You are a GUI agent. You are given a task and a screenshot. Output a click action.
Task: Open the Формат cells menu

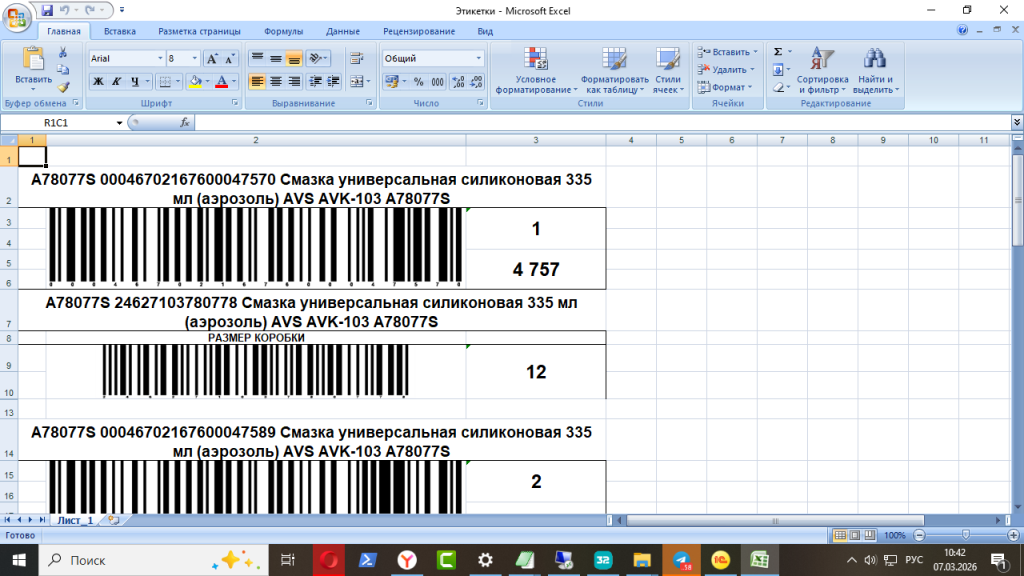pyautogui.click(x=725, y=87)
